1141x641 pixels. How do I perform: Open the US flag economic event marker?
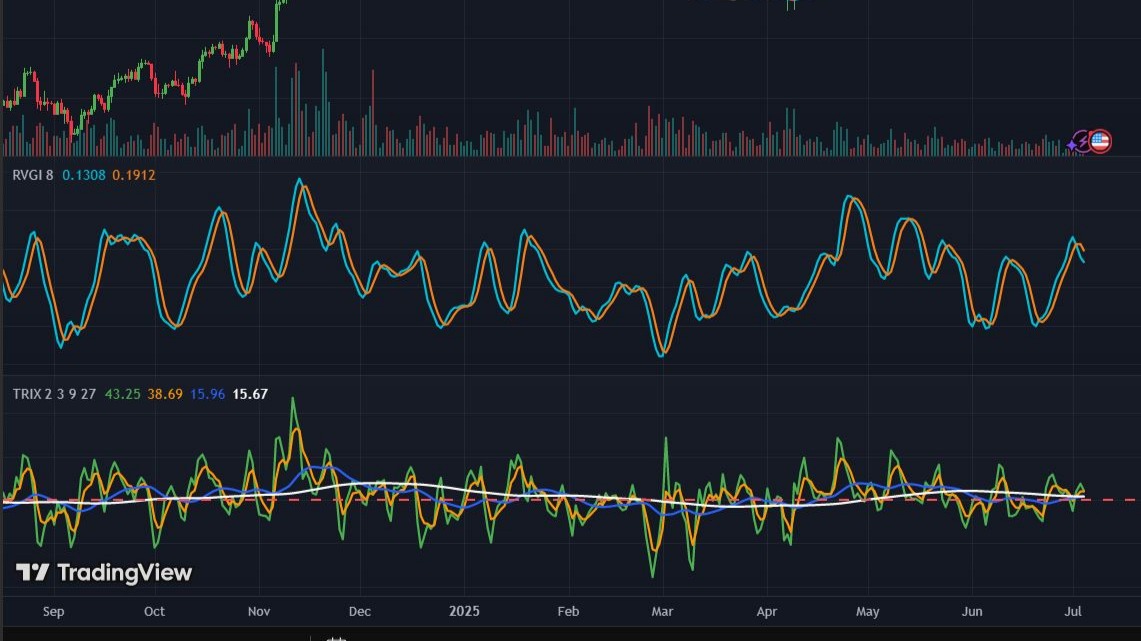tap(1100, 141)
